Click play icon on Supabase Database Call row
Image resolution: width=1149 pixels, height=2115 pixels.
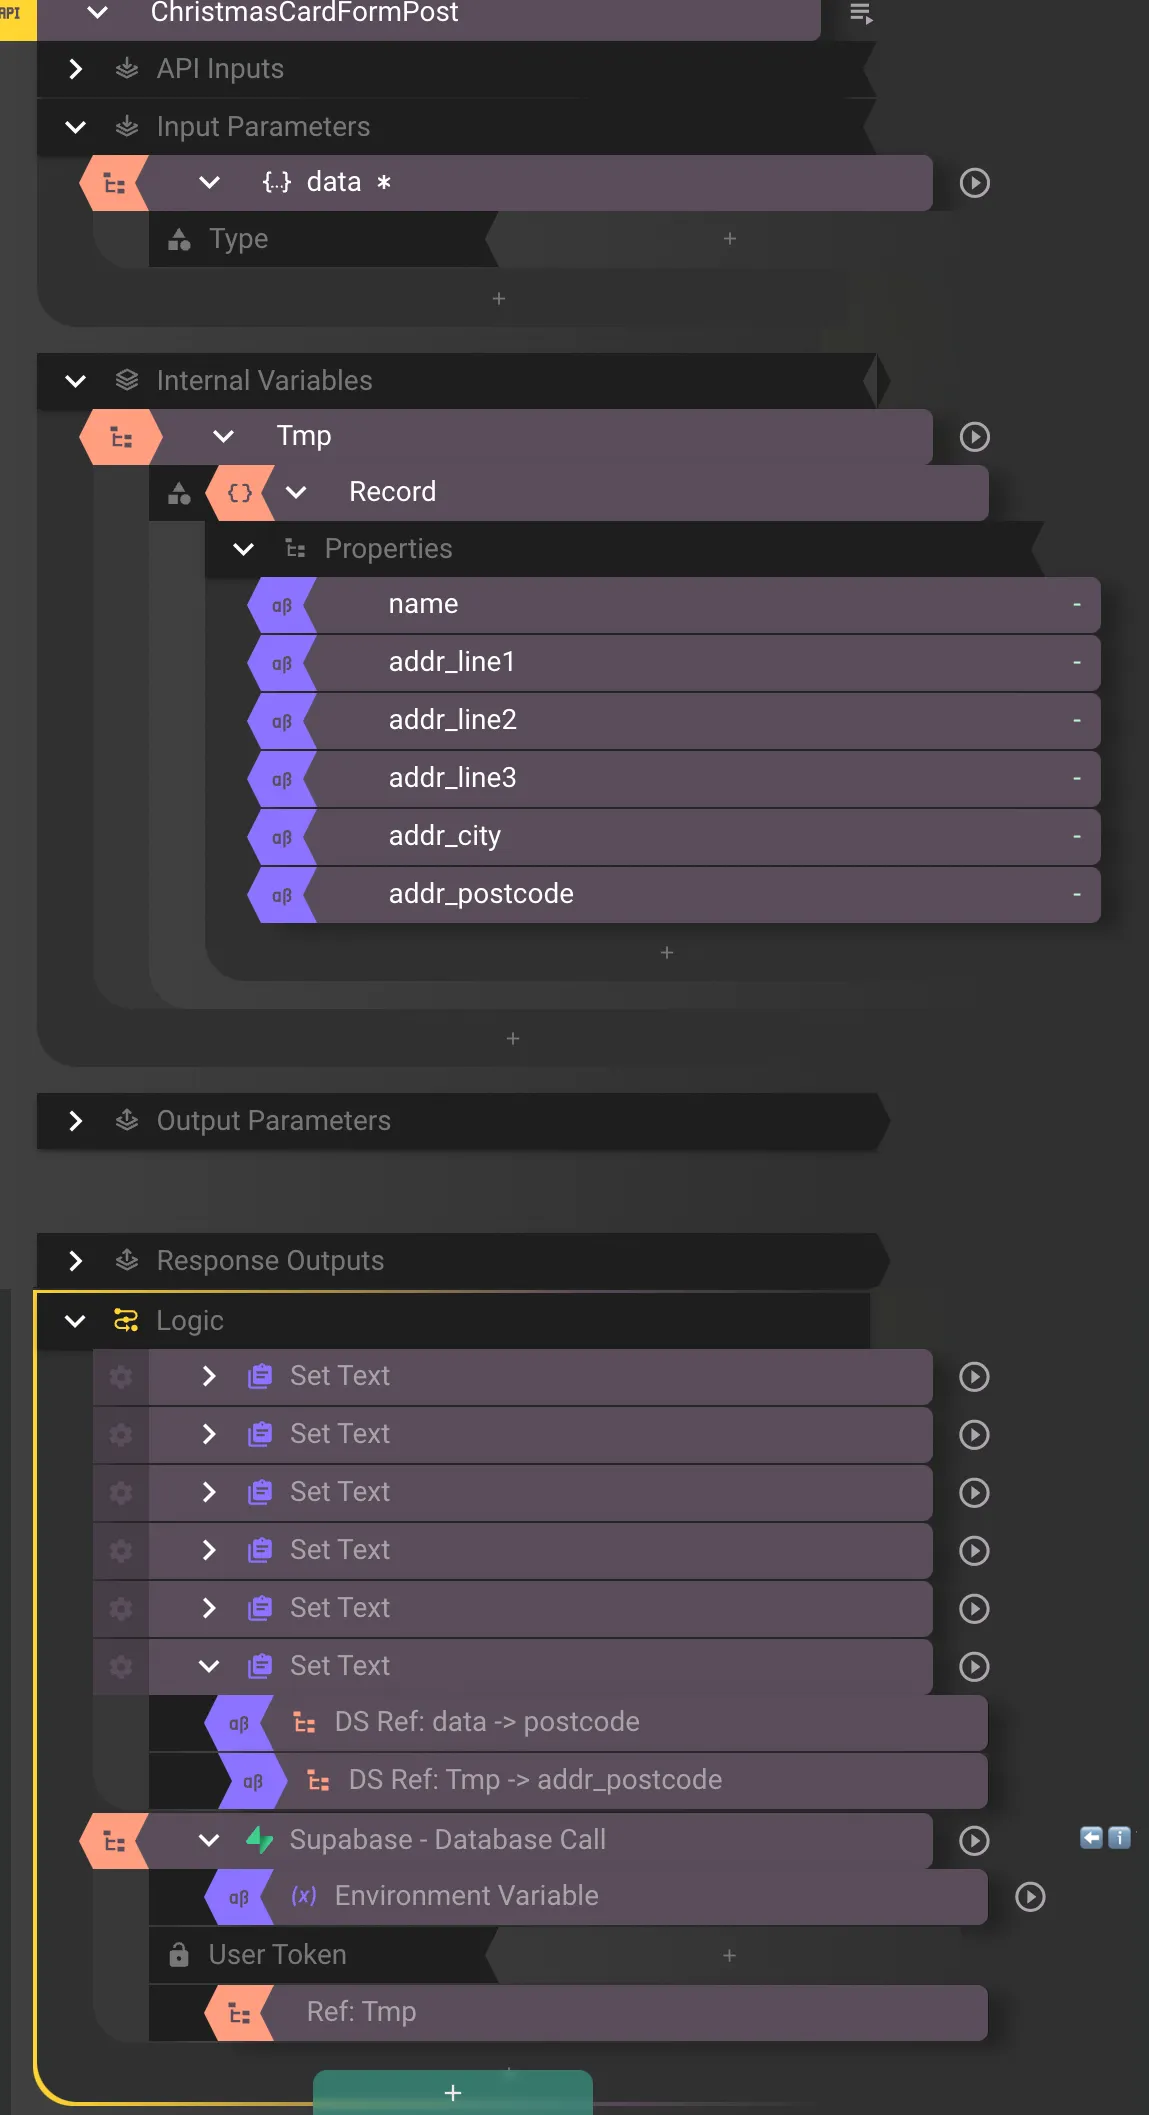pos(974,1841)
